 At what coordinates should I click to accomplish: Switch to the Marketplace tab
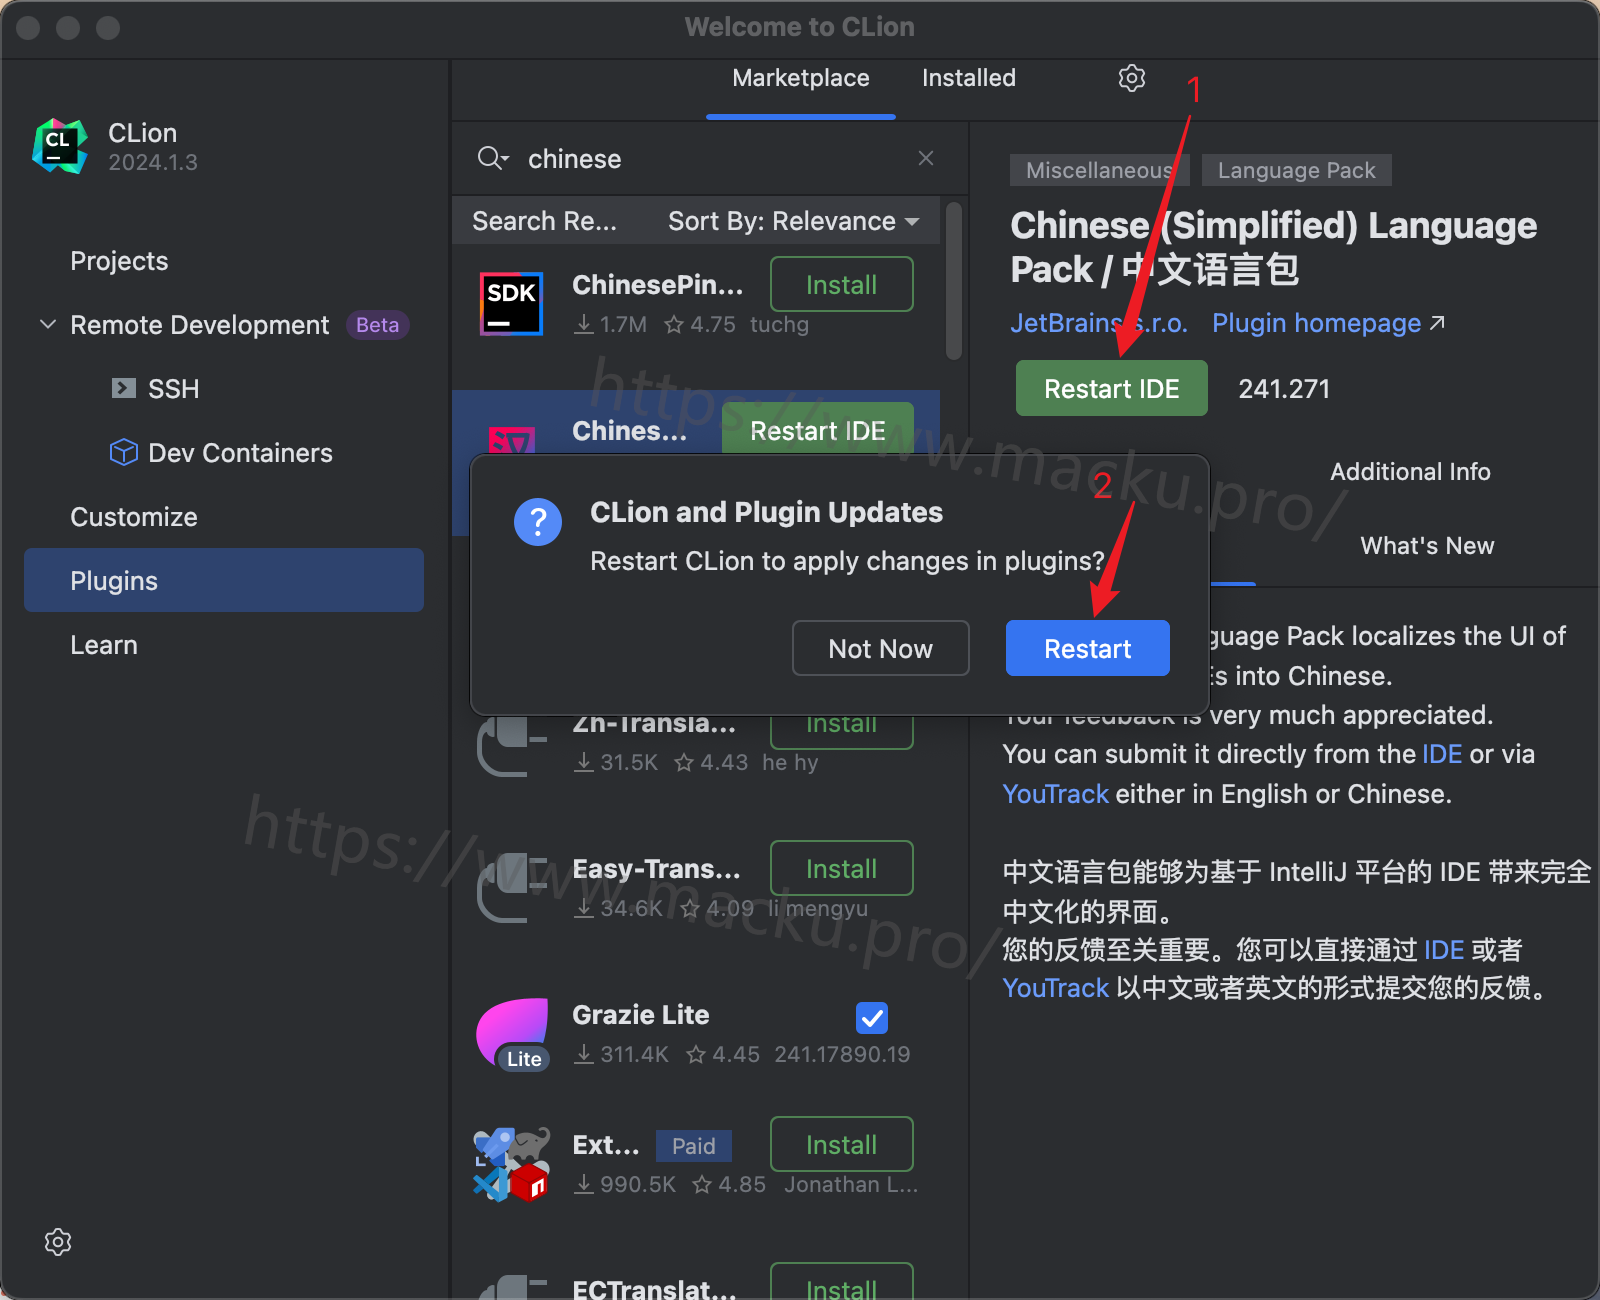(x=801, y=78)
